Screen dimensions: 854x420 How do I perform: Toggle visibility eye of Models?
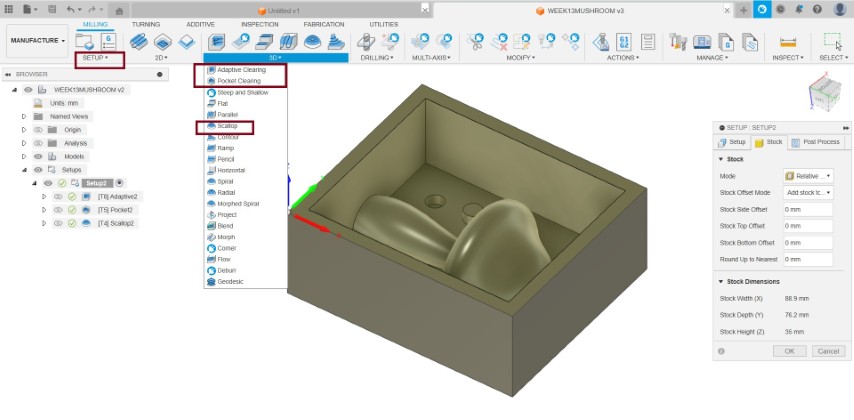click(38, 156)
